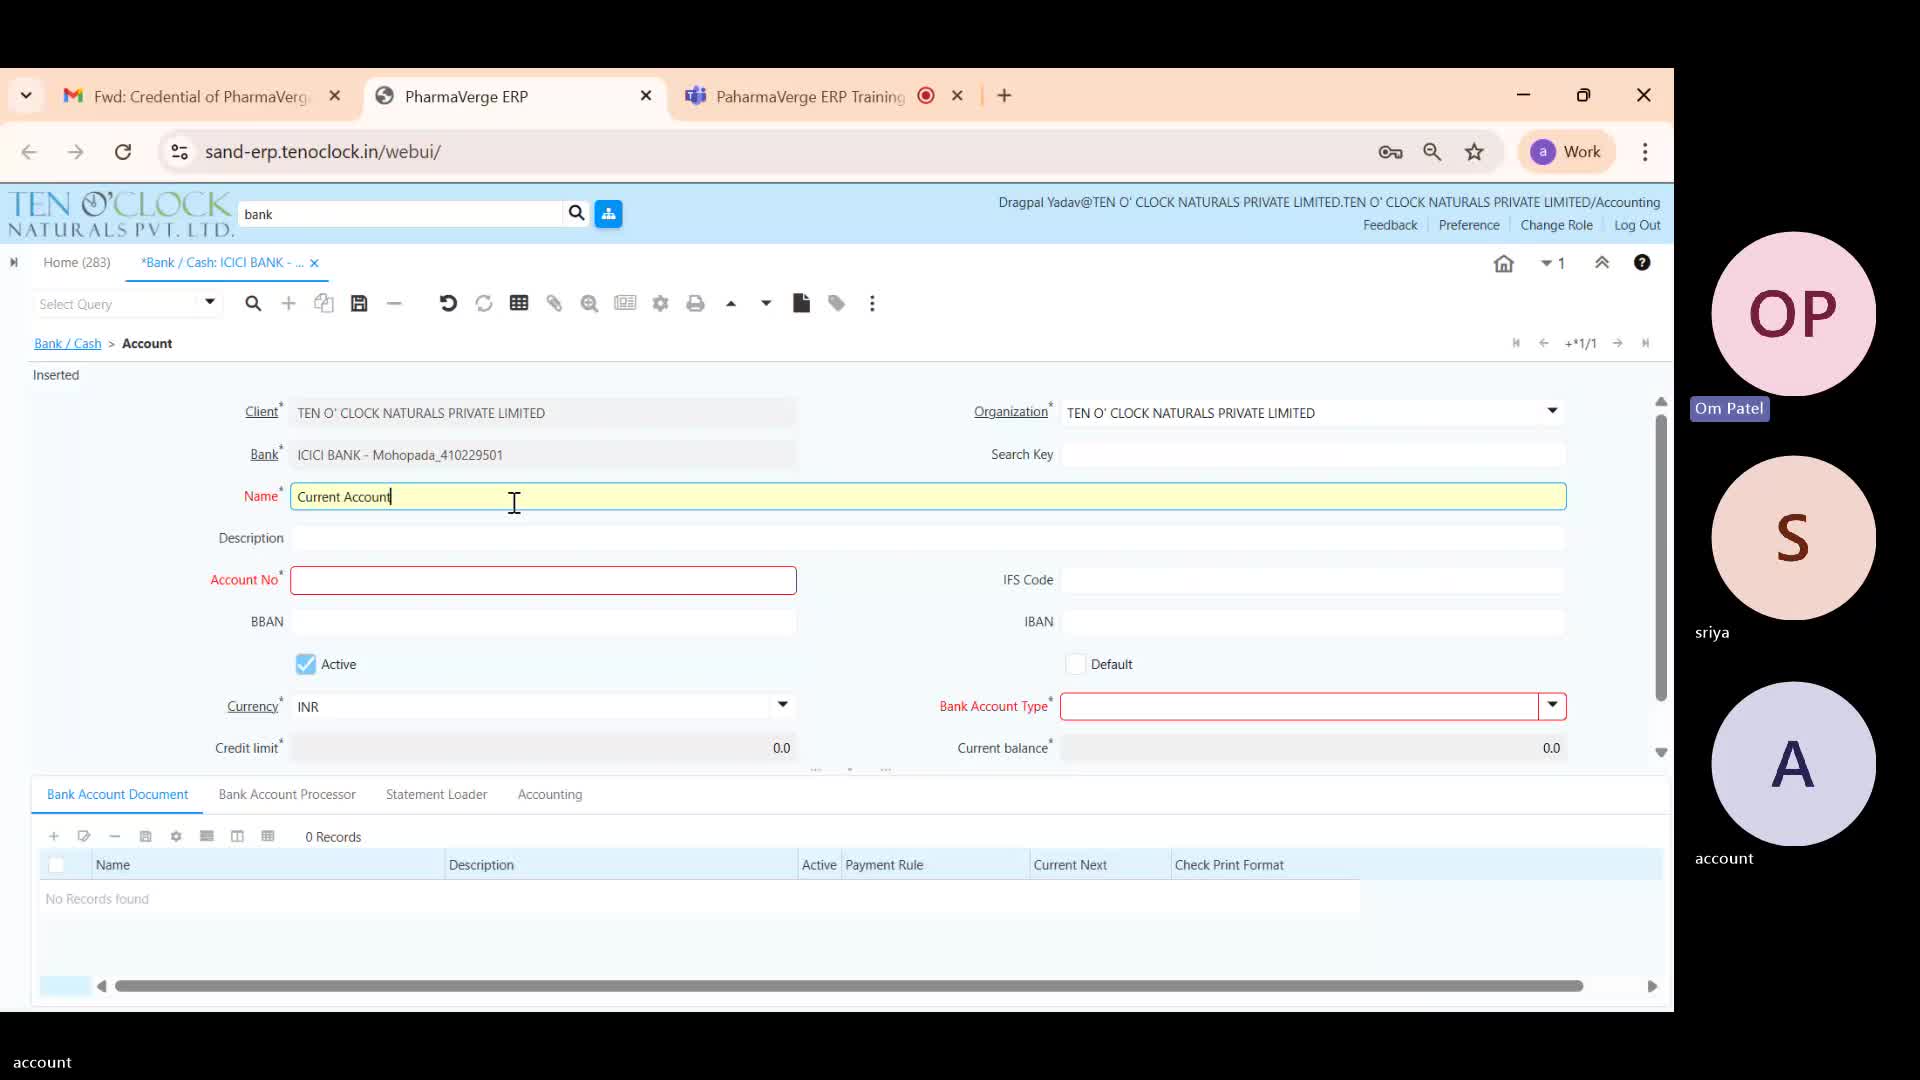Open the Attachment paperclip icon
Screen dimensions: 1920x1080
[x=554, y=304]
